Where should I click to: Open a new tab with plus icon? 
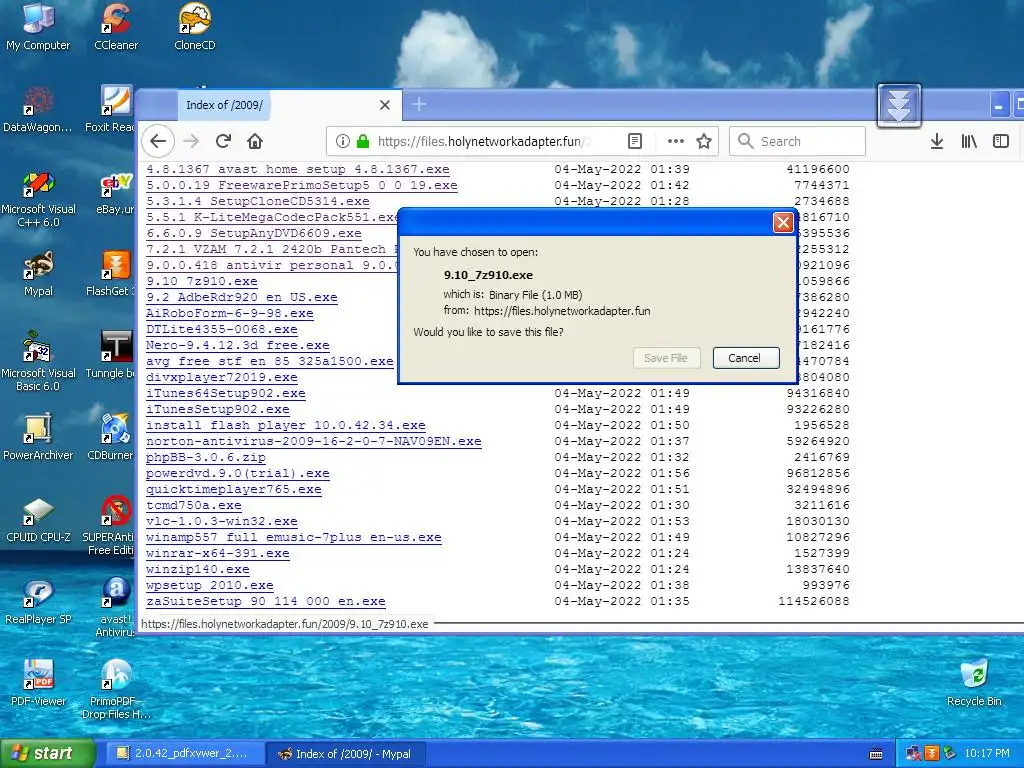[419, 104]
